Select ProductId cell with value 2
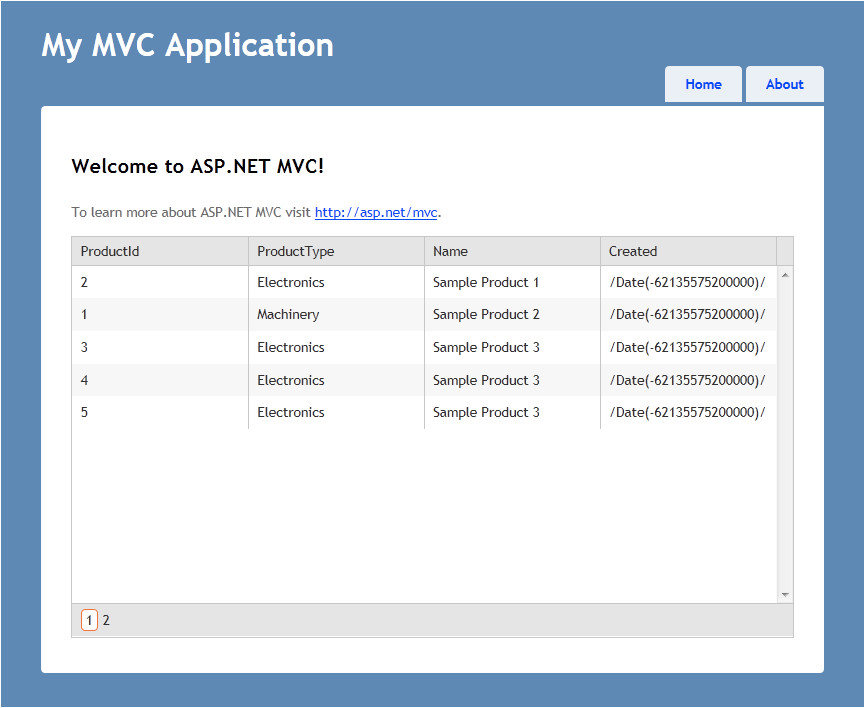Image resolution: width=865 pixels, height=708 pixels. (160, 283)
